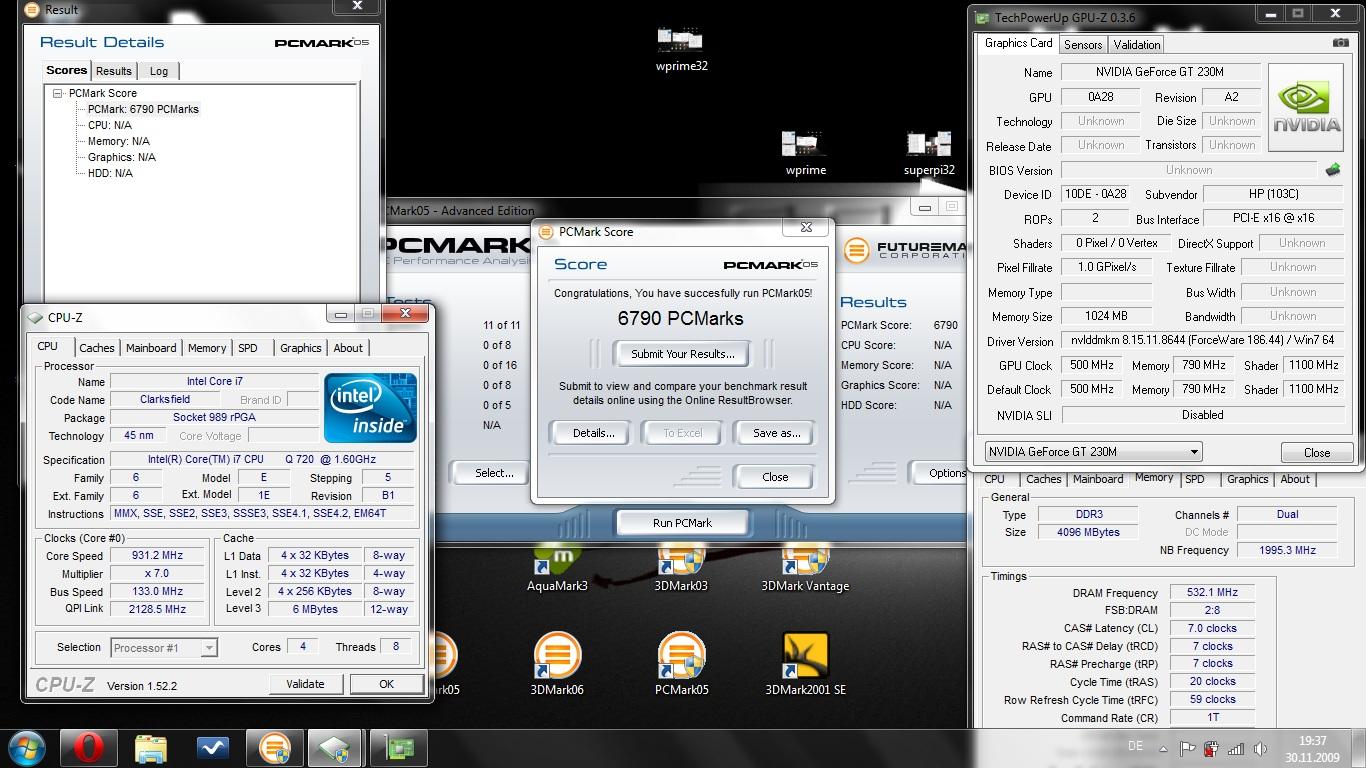Open Windows Explorer from the taskbar
1366x768 pixels.
pyautogui.click(x=151, y=748)
